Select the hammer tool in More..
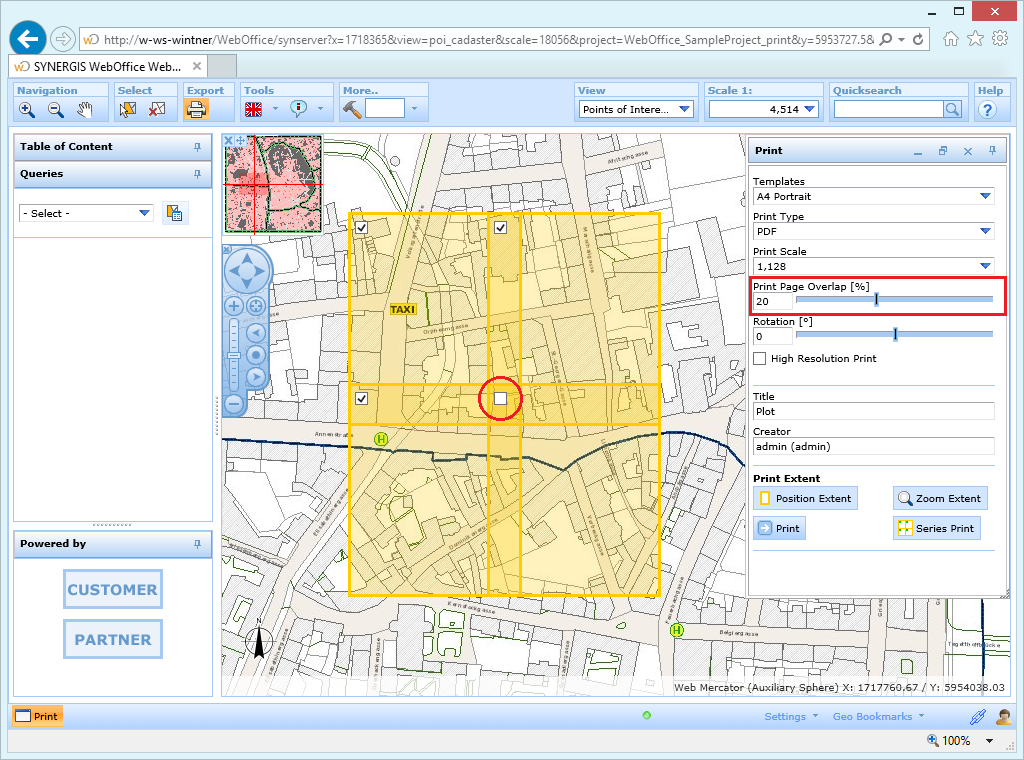This screenshot has width=1024, height=760. (351, 110)
